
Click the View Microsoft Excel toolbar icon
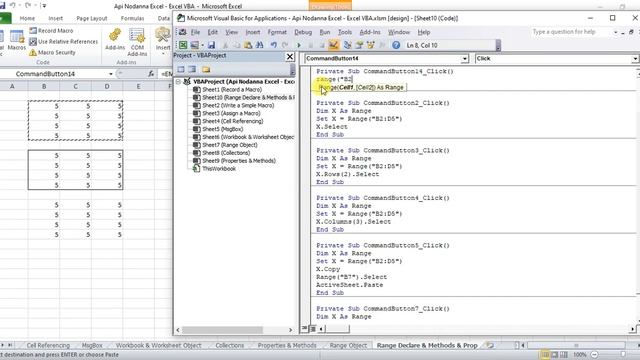(x=183, y=45)
